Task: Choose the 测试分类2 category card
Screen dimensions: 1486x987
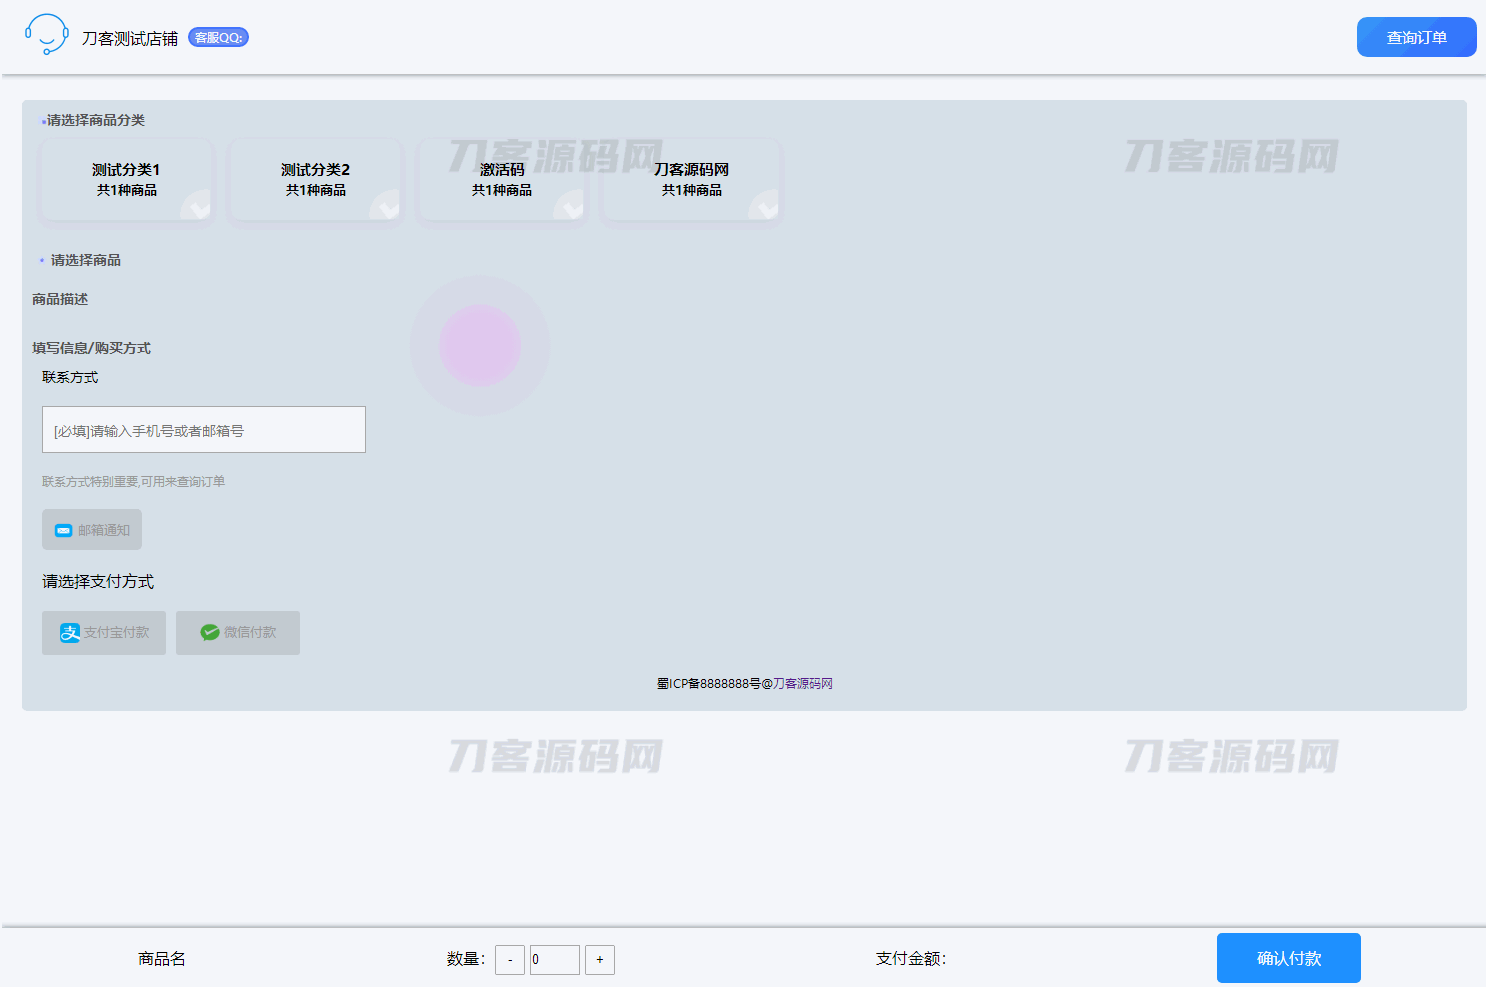Action: (315, 180)
